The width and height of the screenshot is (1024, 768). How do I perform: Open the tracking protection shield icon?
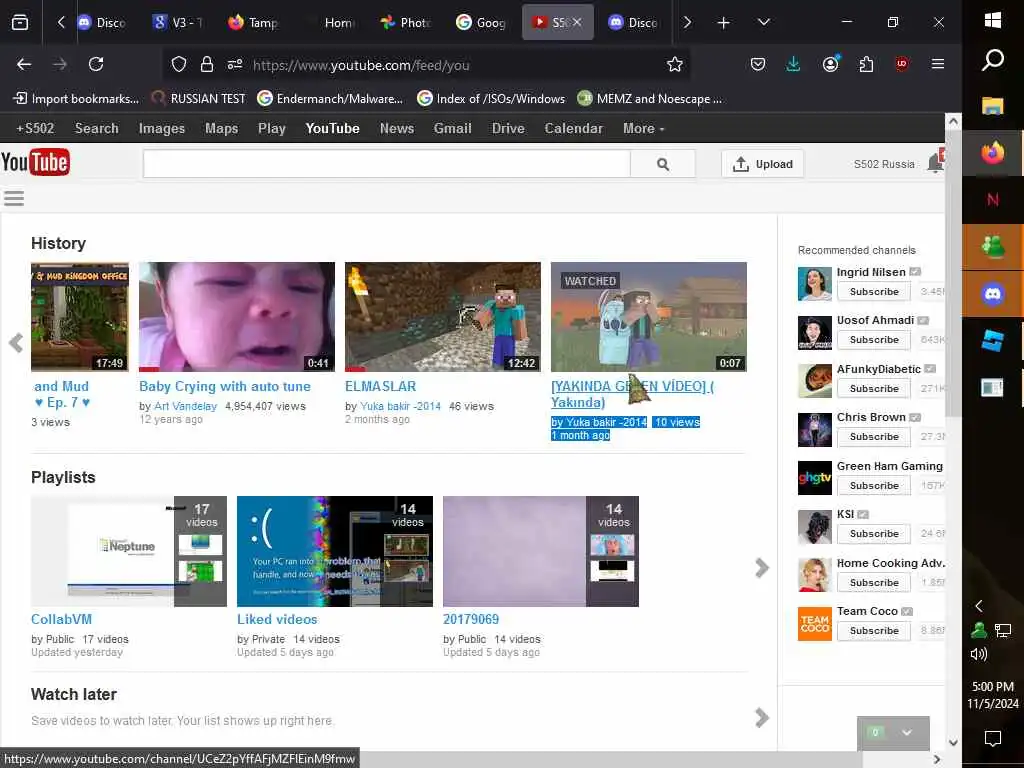(179, 64)
